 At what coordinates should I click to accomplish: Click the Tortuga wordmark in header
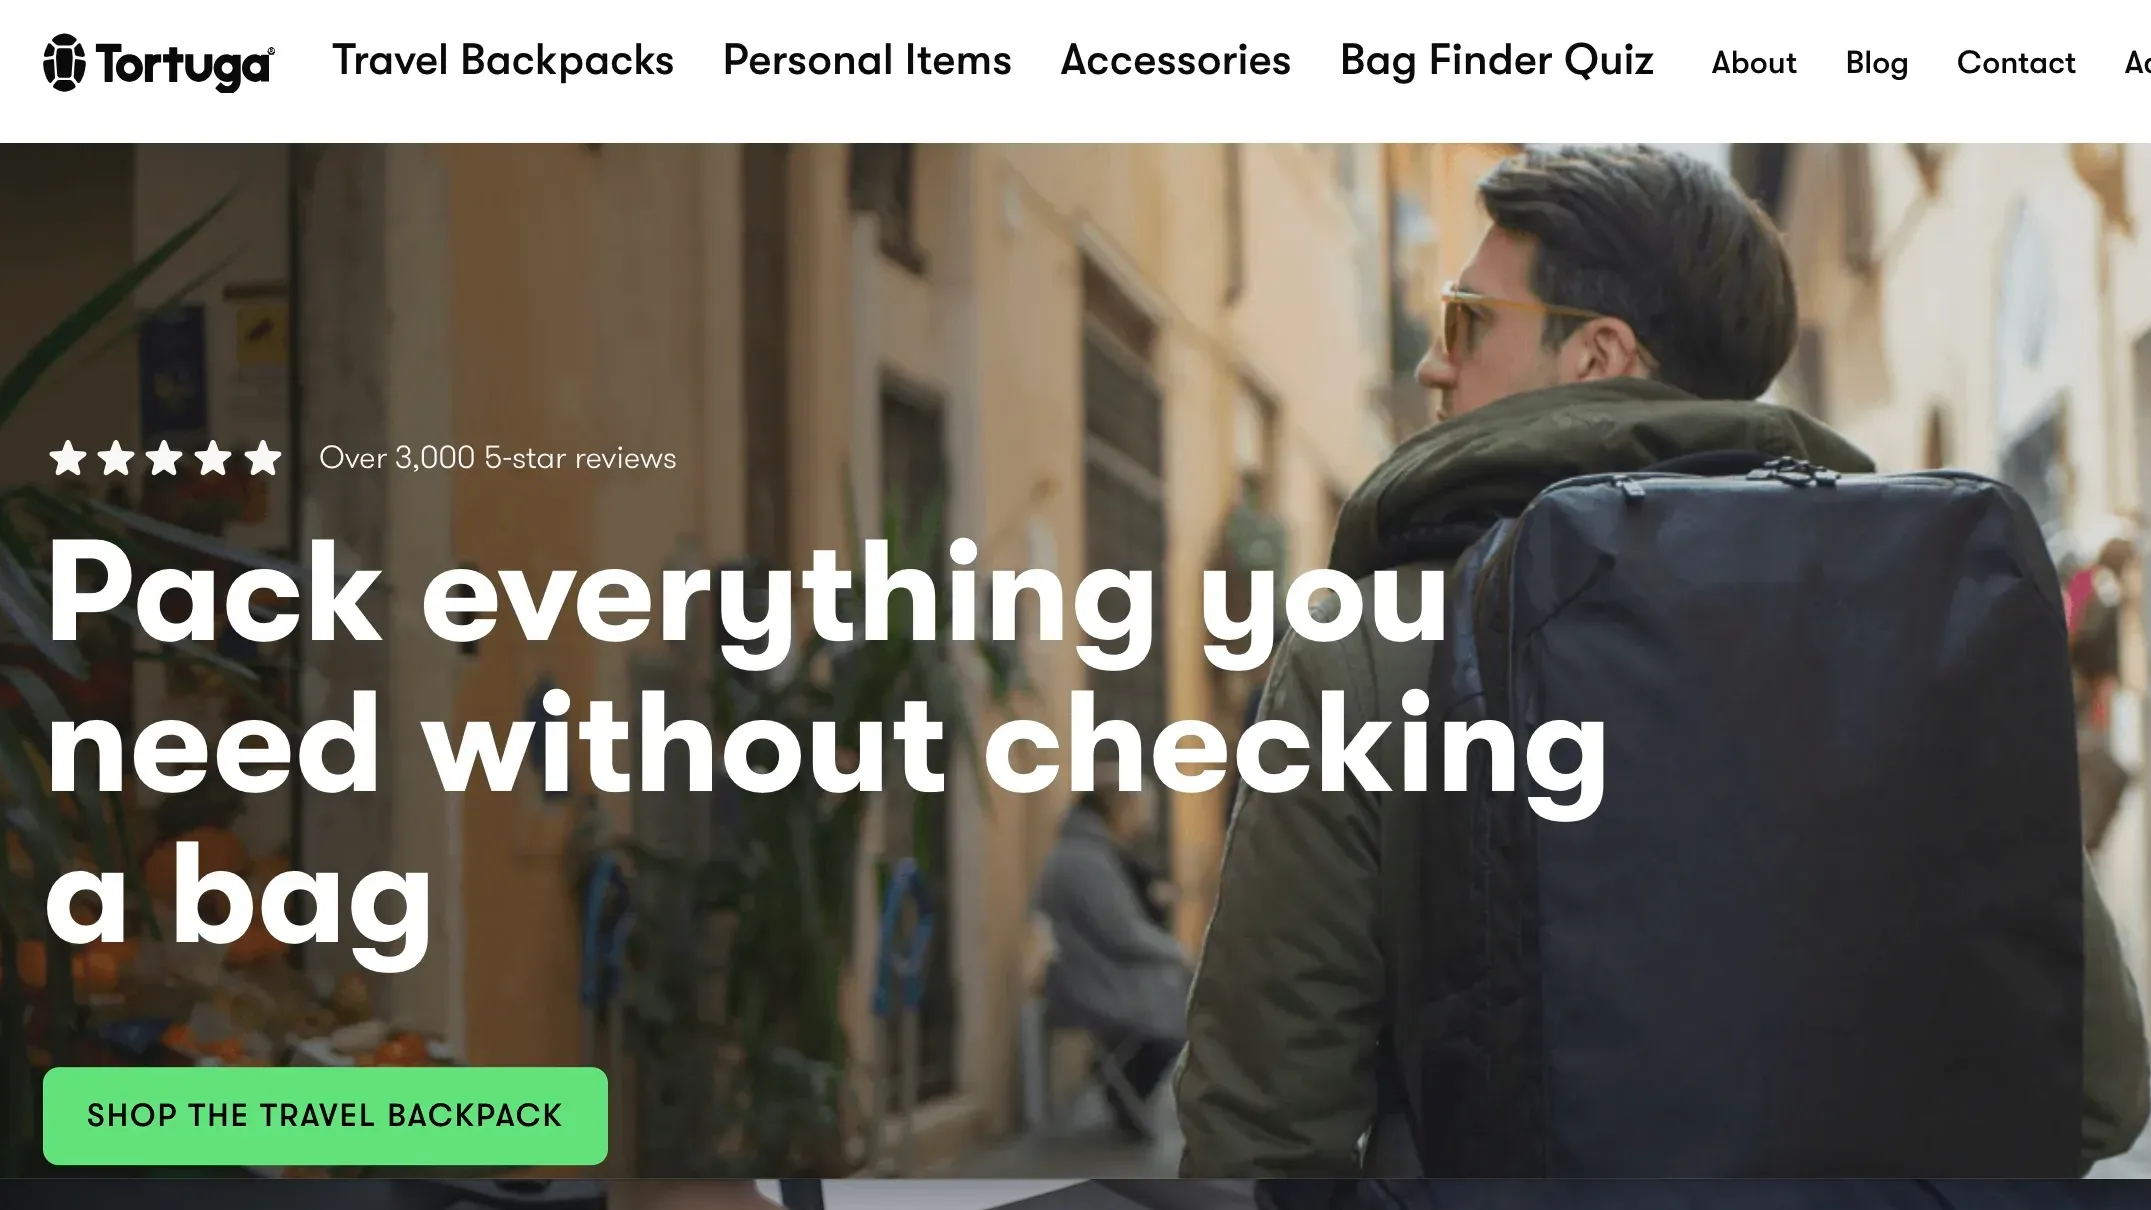pyautogui.click(x=184, y=66)
